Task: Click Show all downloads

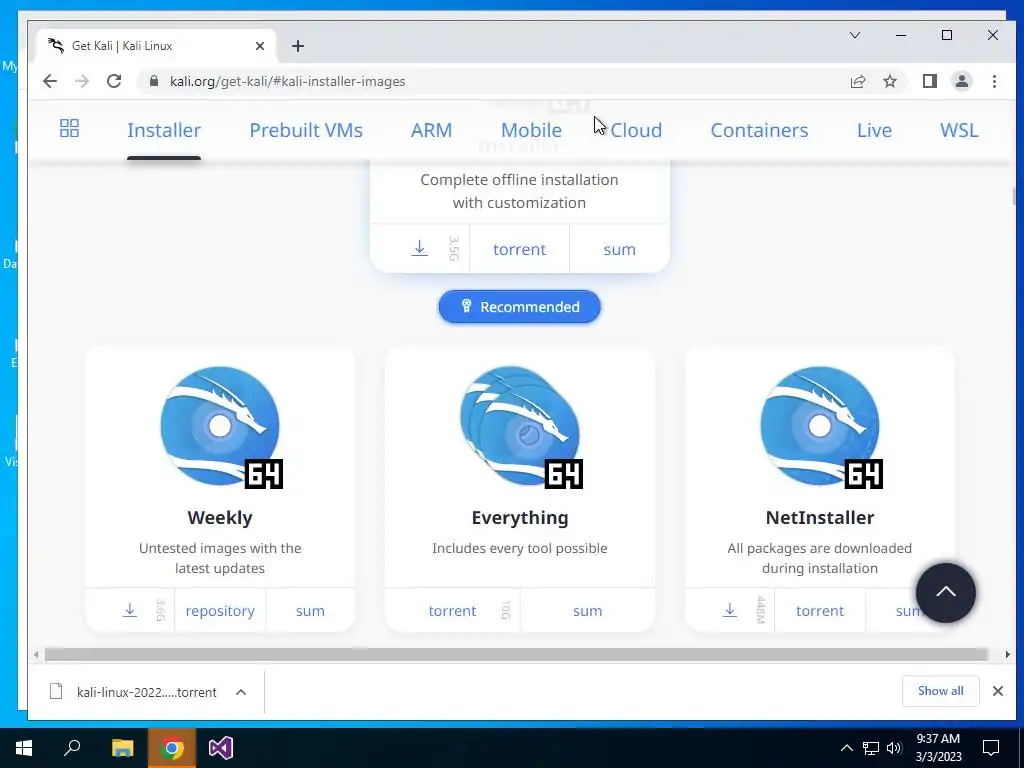Action: tap(940, 691)
